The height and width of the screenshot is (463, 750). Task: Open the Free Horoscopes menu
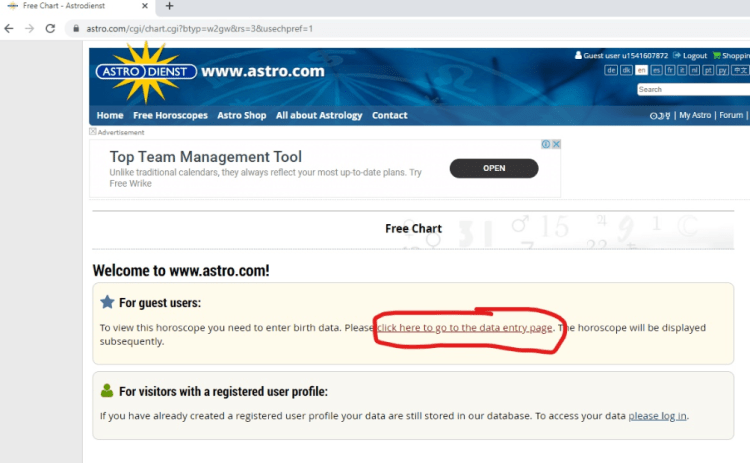click(x=170, y=115)
